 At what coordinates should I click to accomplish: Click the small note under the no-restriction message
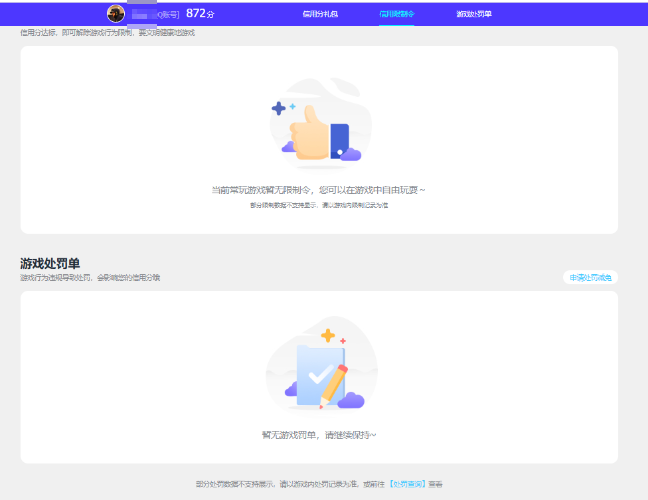319,205
